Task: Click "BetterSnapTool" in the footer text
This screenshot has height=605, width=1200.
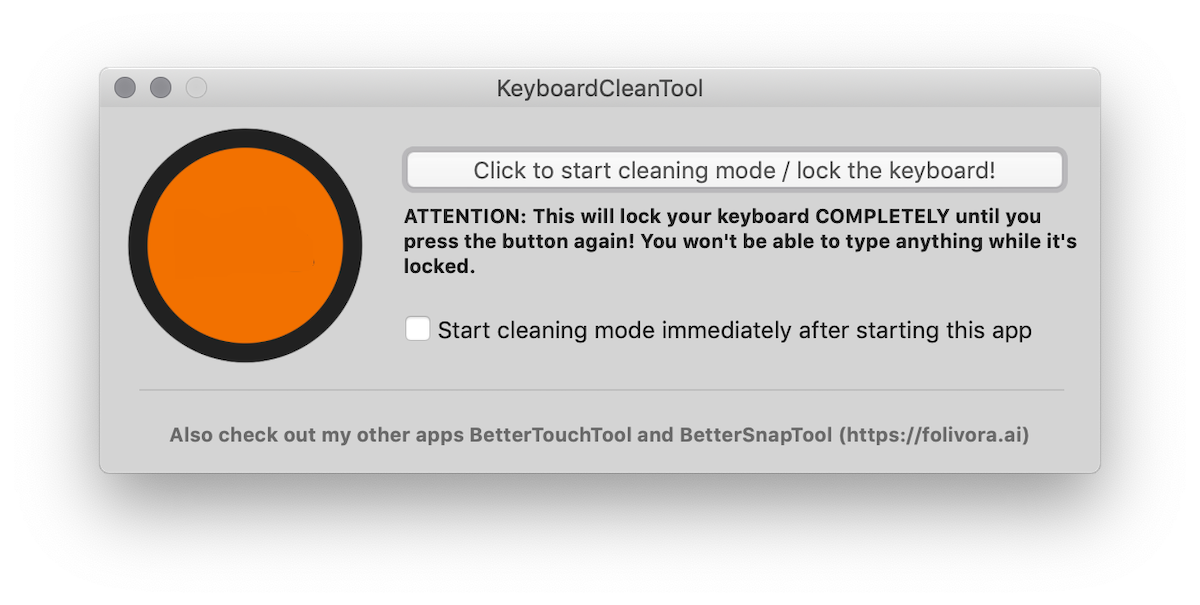Action: point(756,436)
